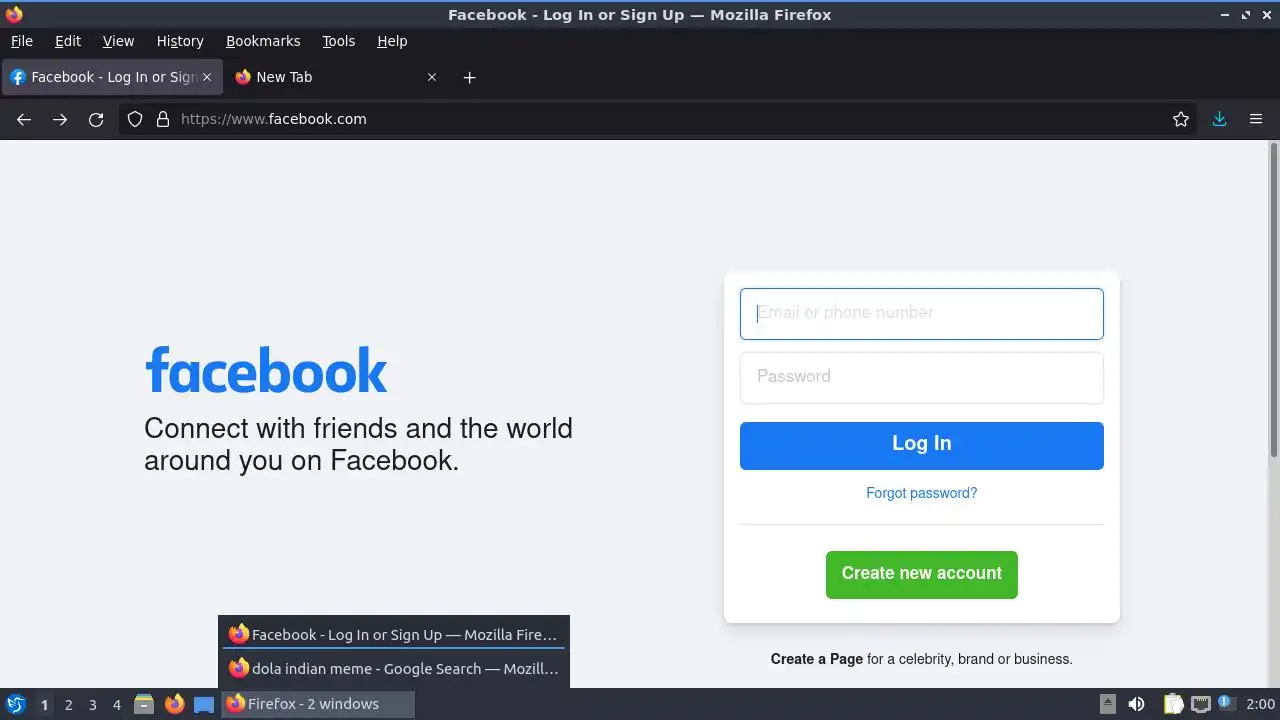Bookmark this page with the star

[1181, 119]
